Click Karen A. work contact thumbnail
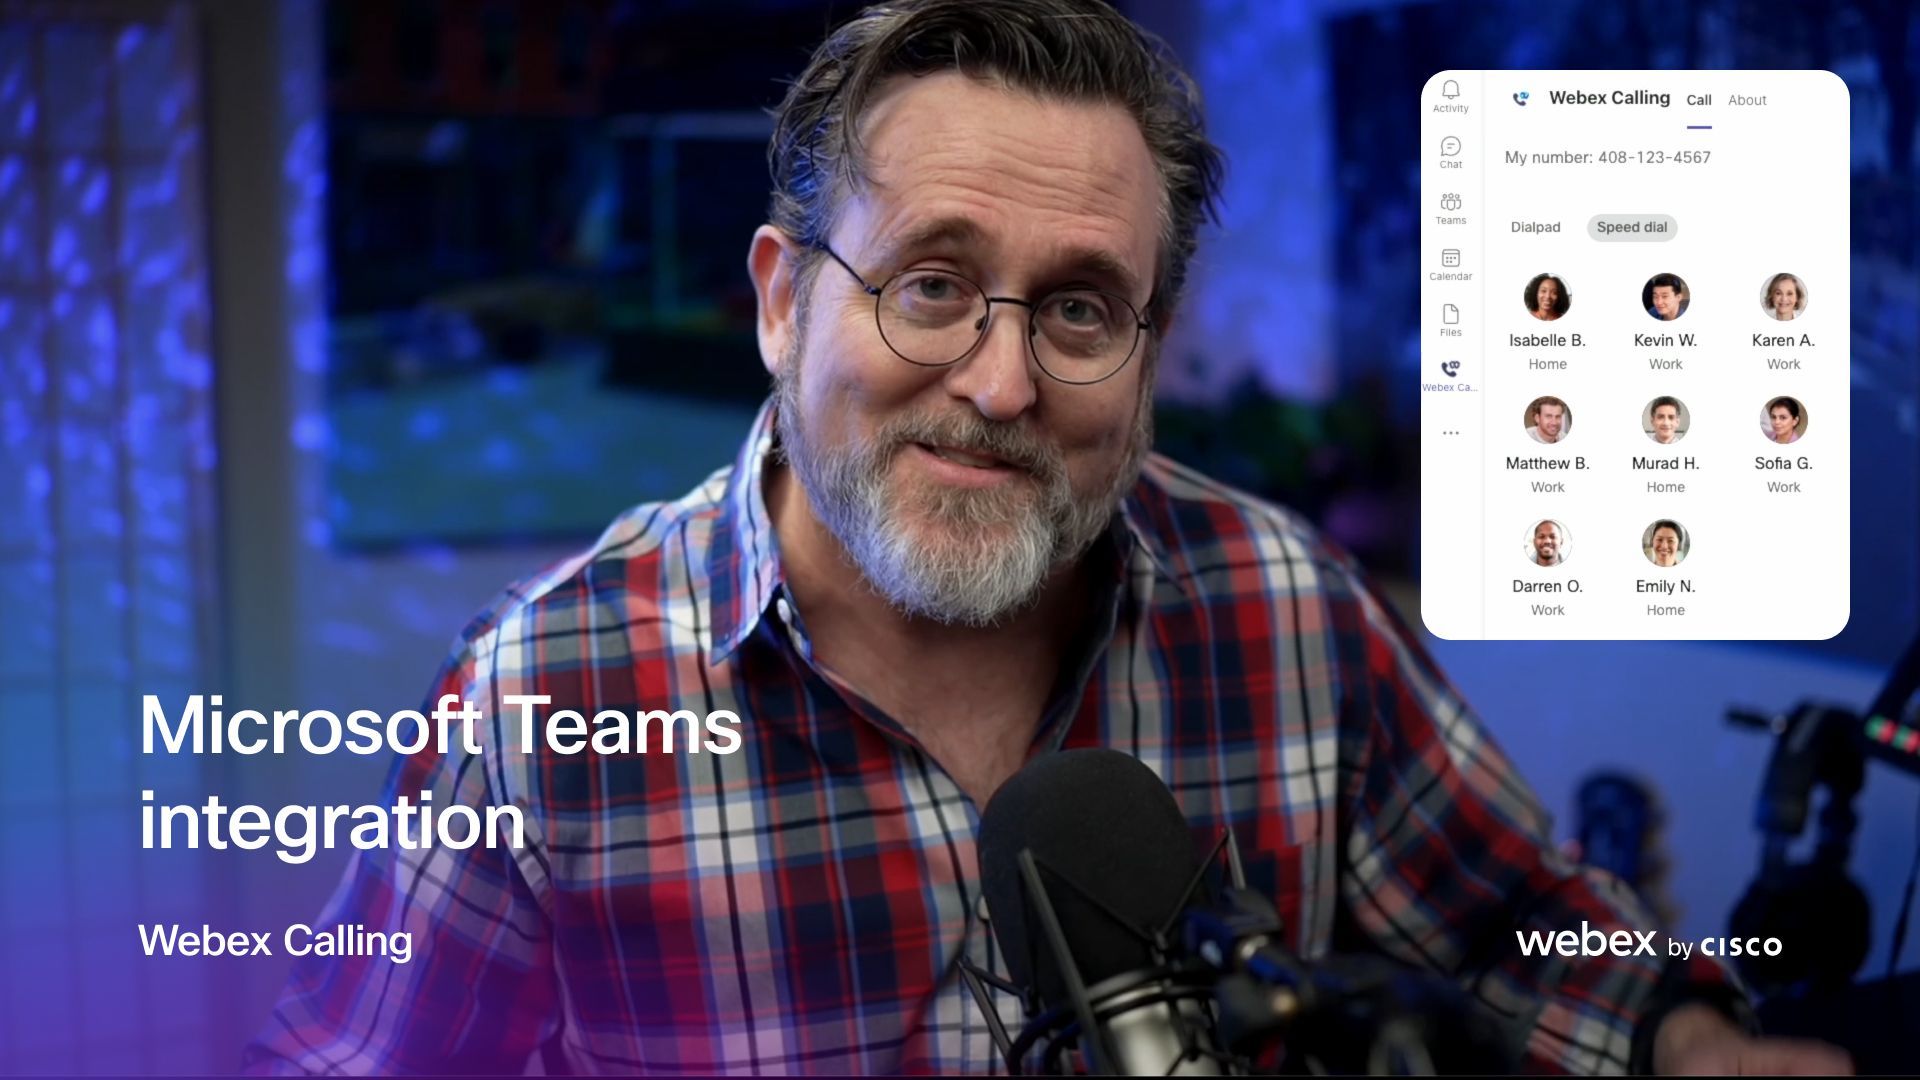This screenshot has width=1920, height=1080. coord(1783,297)
